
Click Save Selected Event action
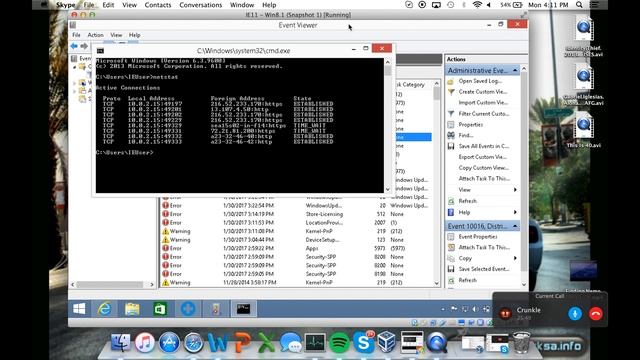[x=484, y=269]
